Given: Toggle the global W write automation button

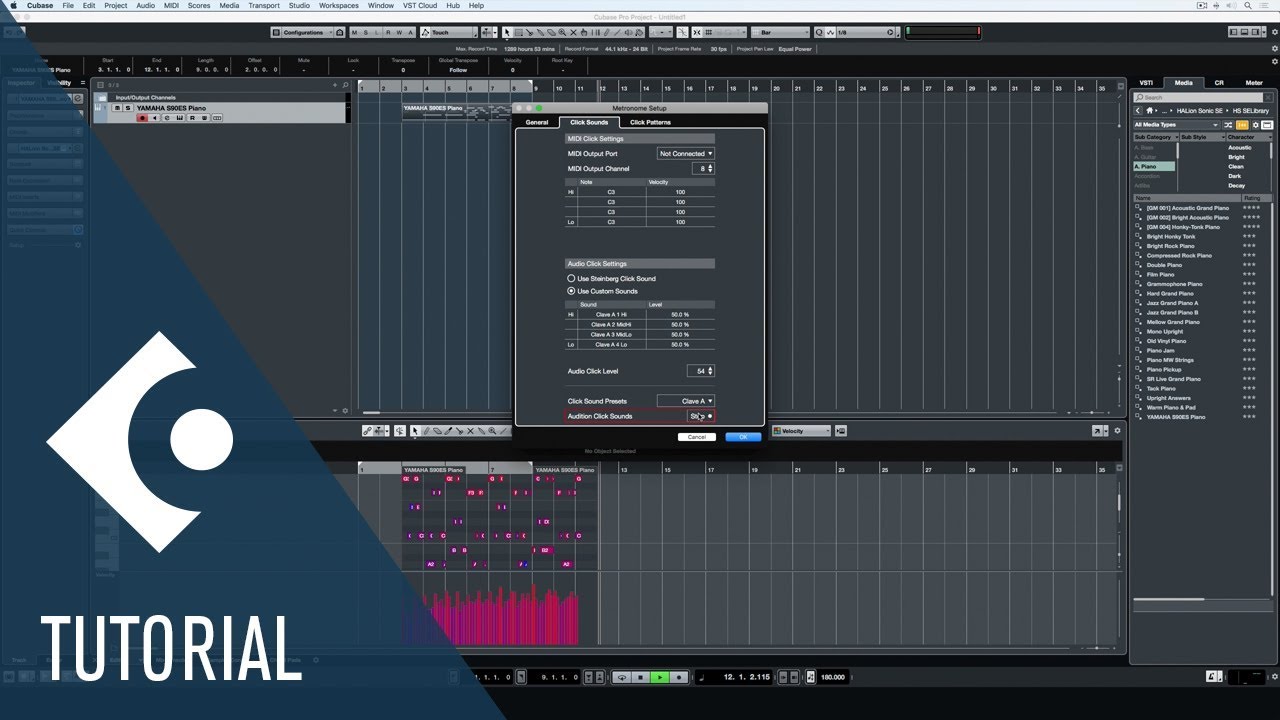Looking at the screenshot, I should point(399,32).
